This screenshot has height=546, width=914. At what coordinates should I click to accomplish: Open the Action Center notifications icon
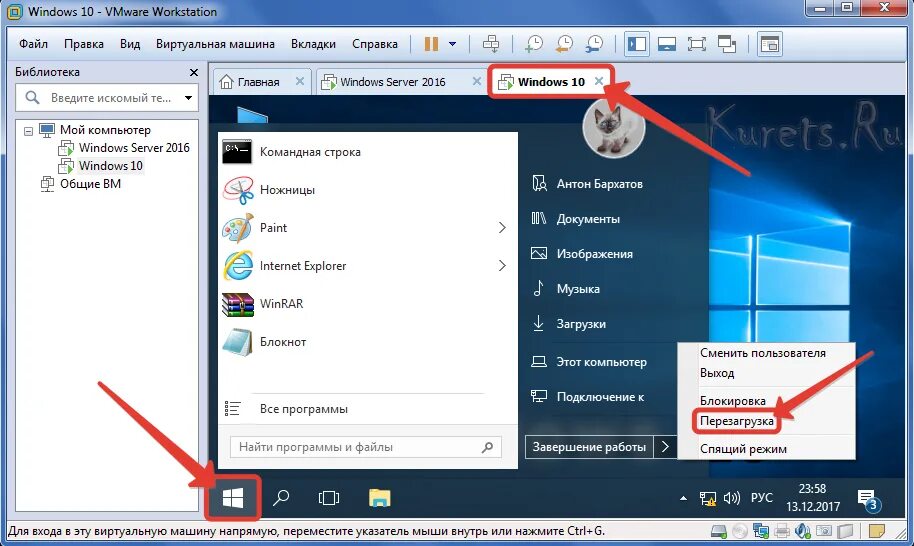pyautogui.click(x=868, y=499)
